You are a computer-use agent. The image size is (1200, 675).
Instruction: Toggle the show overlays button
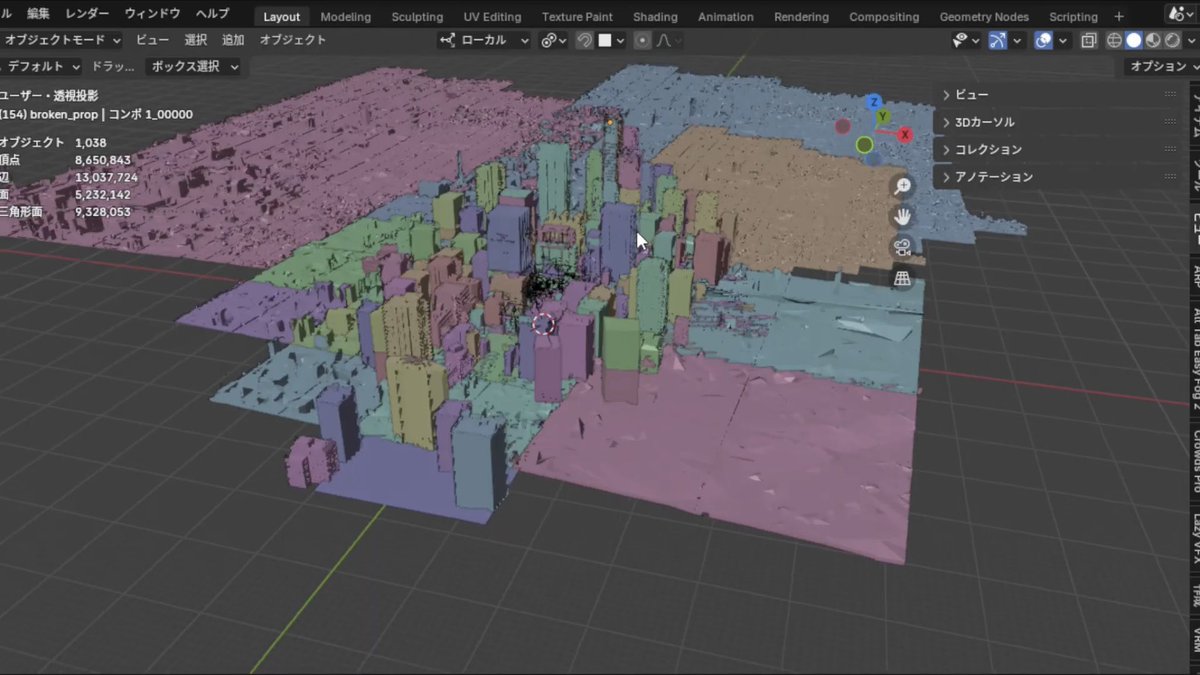pos(1043,40)
